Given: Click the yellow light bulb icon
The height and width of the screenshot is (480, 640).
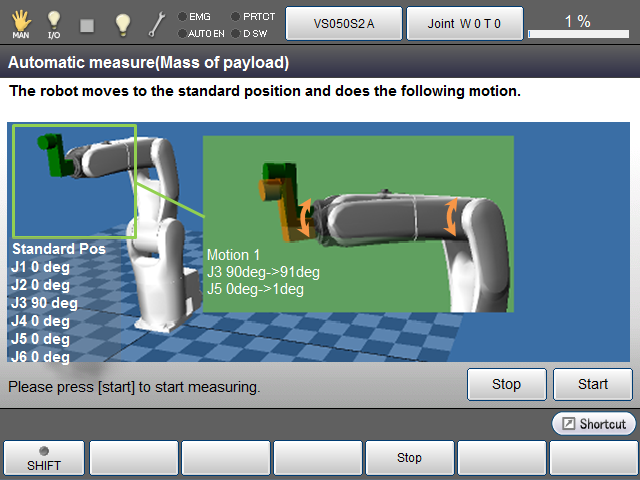Looking at the screenshot, I should pos(122,23).
